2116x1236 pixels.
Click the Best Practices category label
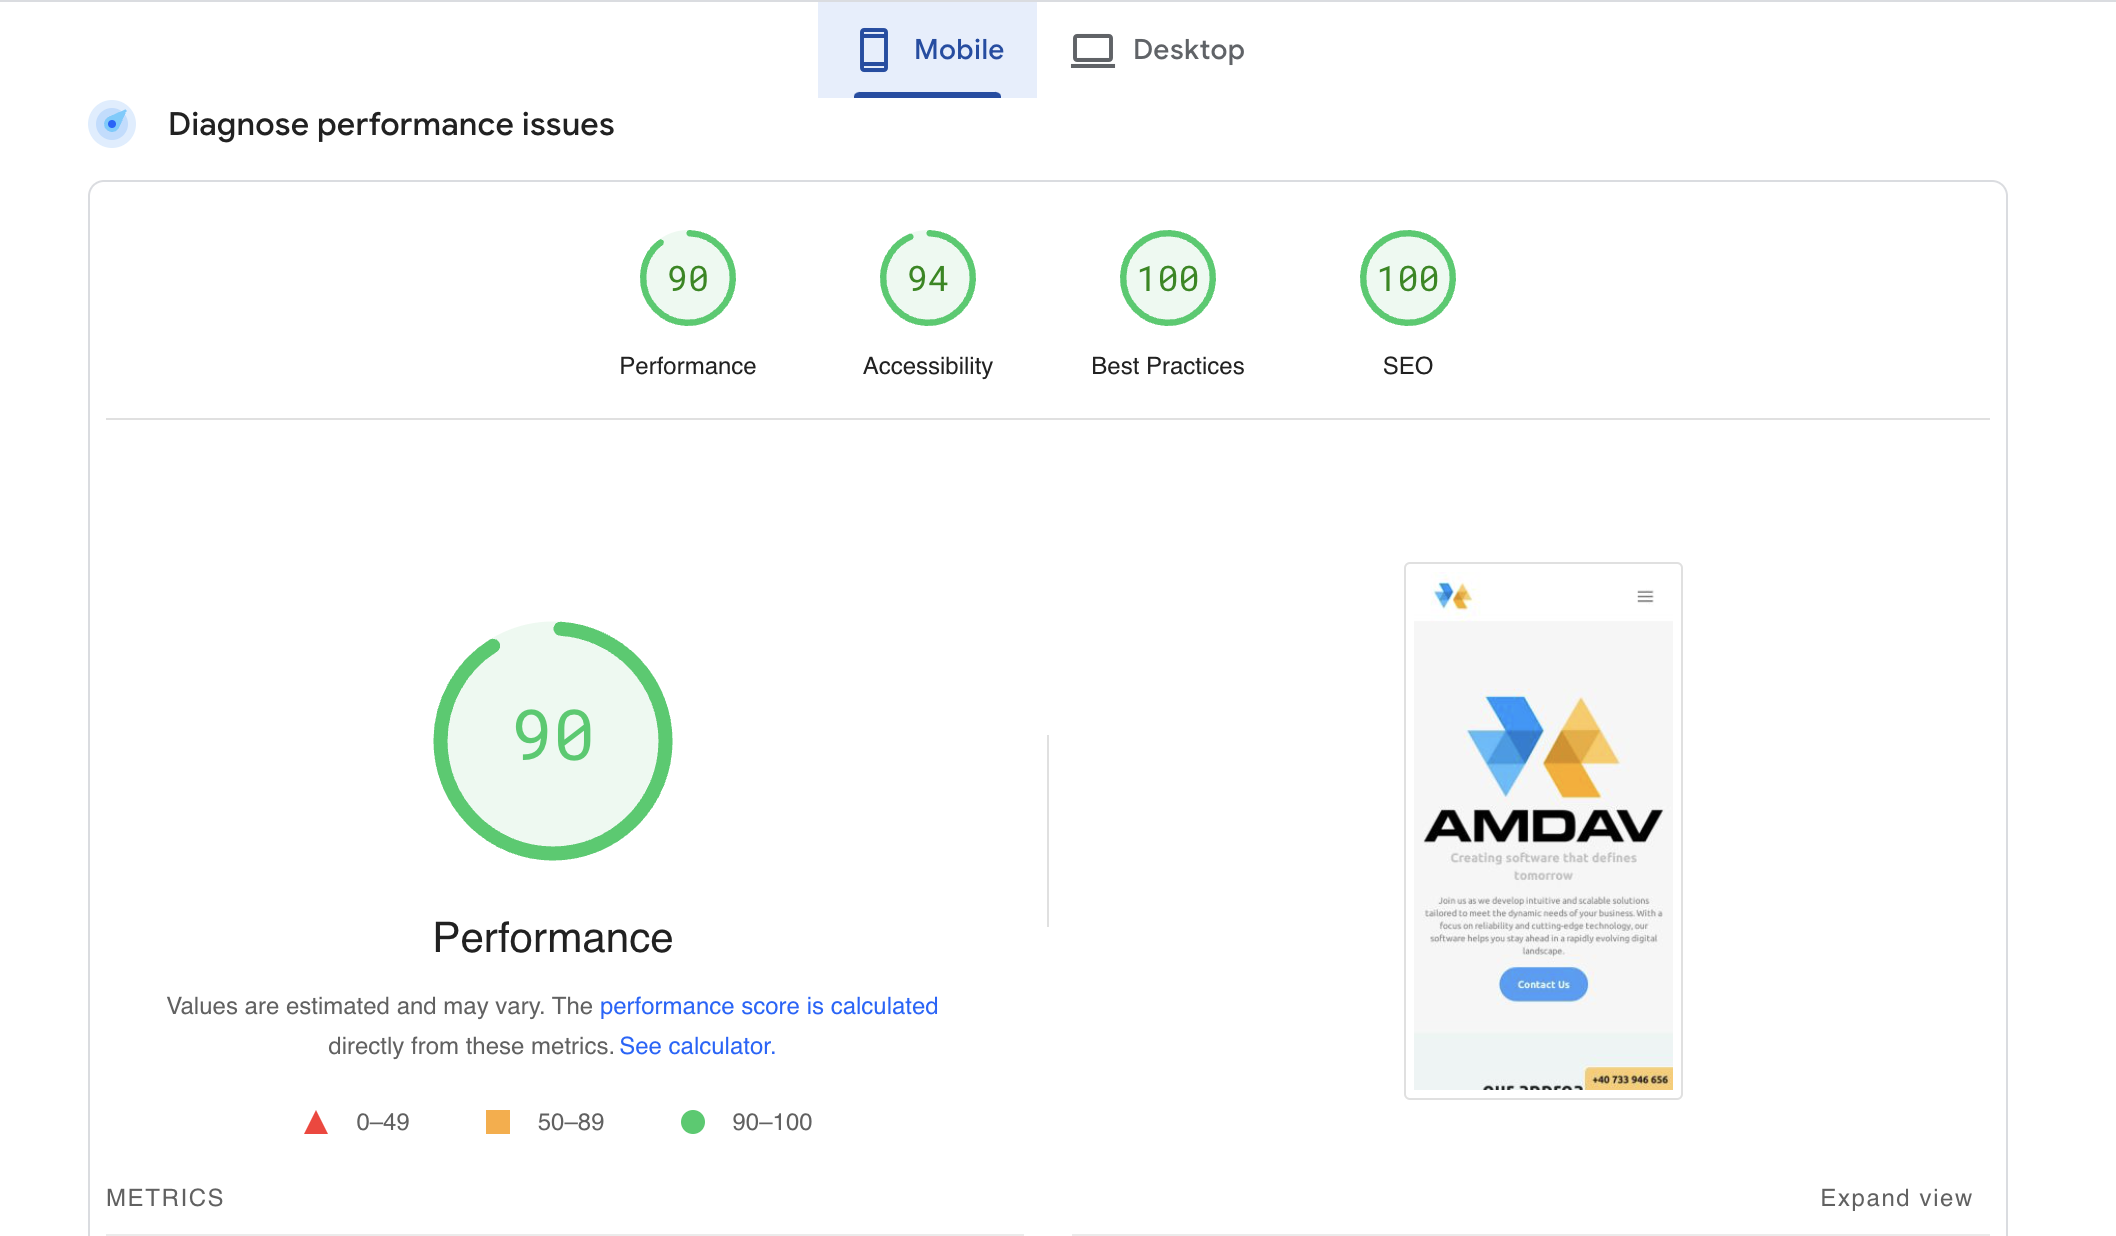click(1167, 366)
